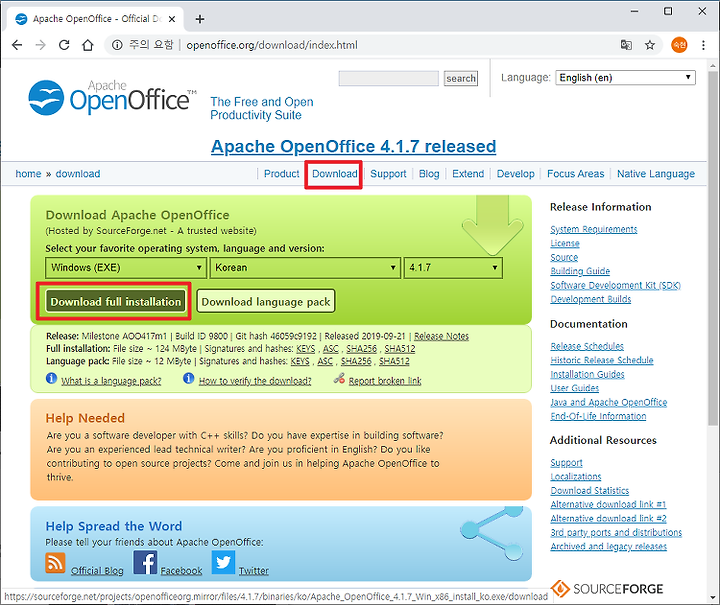Viewport: 720px width, 605px height.
Task: Click the download breadcrumb link
Action: 78,174
